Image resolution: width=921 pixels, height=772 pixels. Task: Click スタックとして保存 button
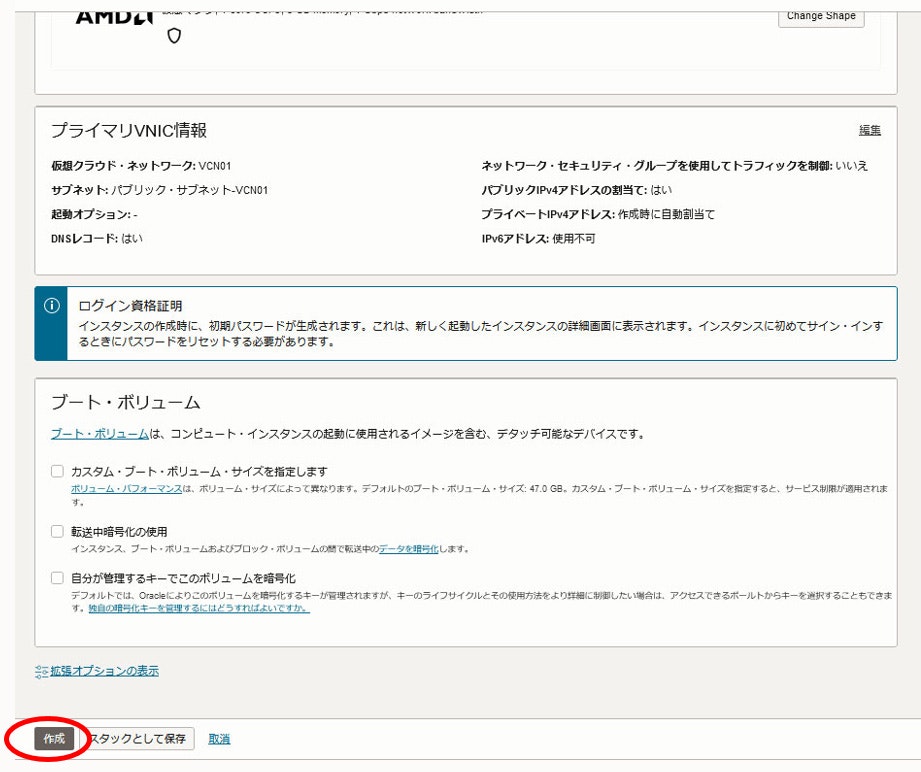[140, 739]
